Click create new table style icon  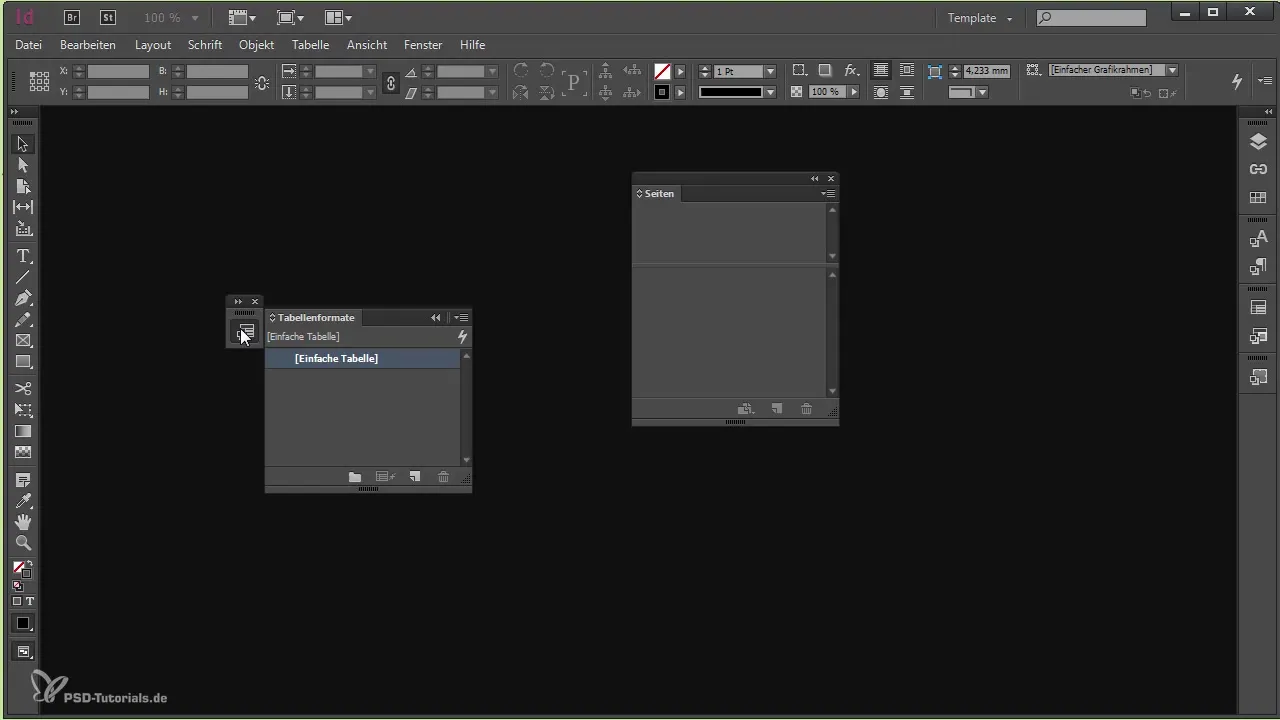pos(415,477)
